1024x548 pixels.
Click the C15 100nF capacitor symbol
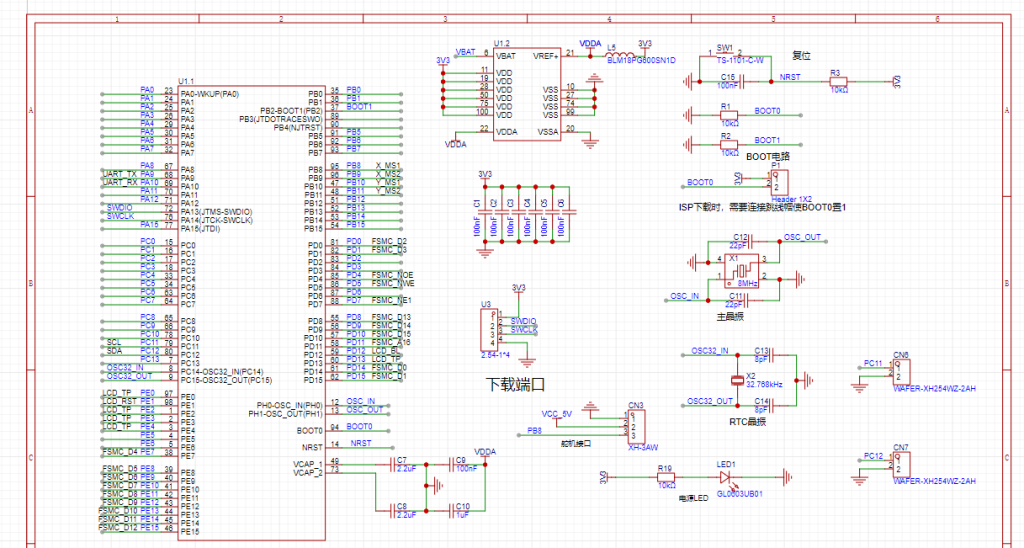tap(745, 81)
